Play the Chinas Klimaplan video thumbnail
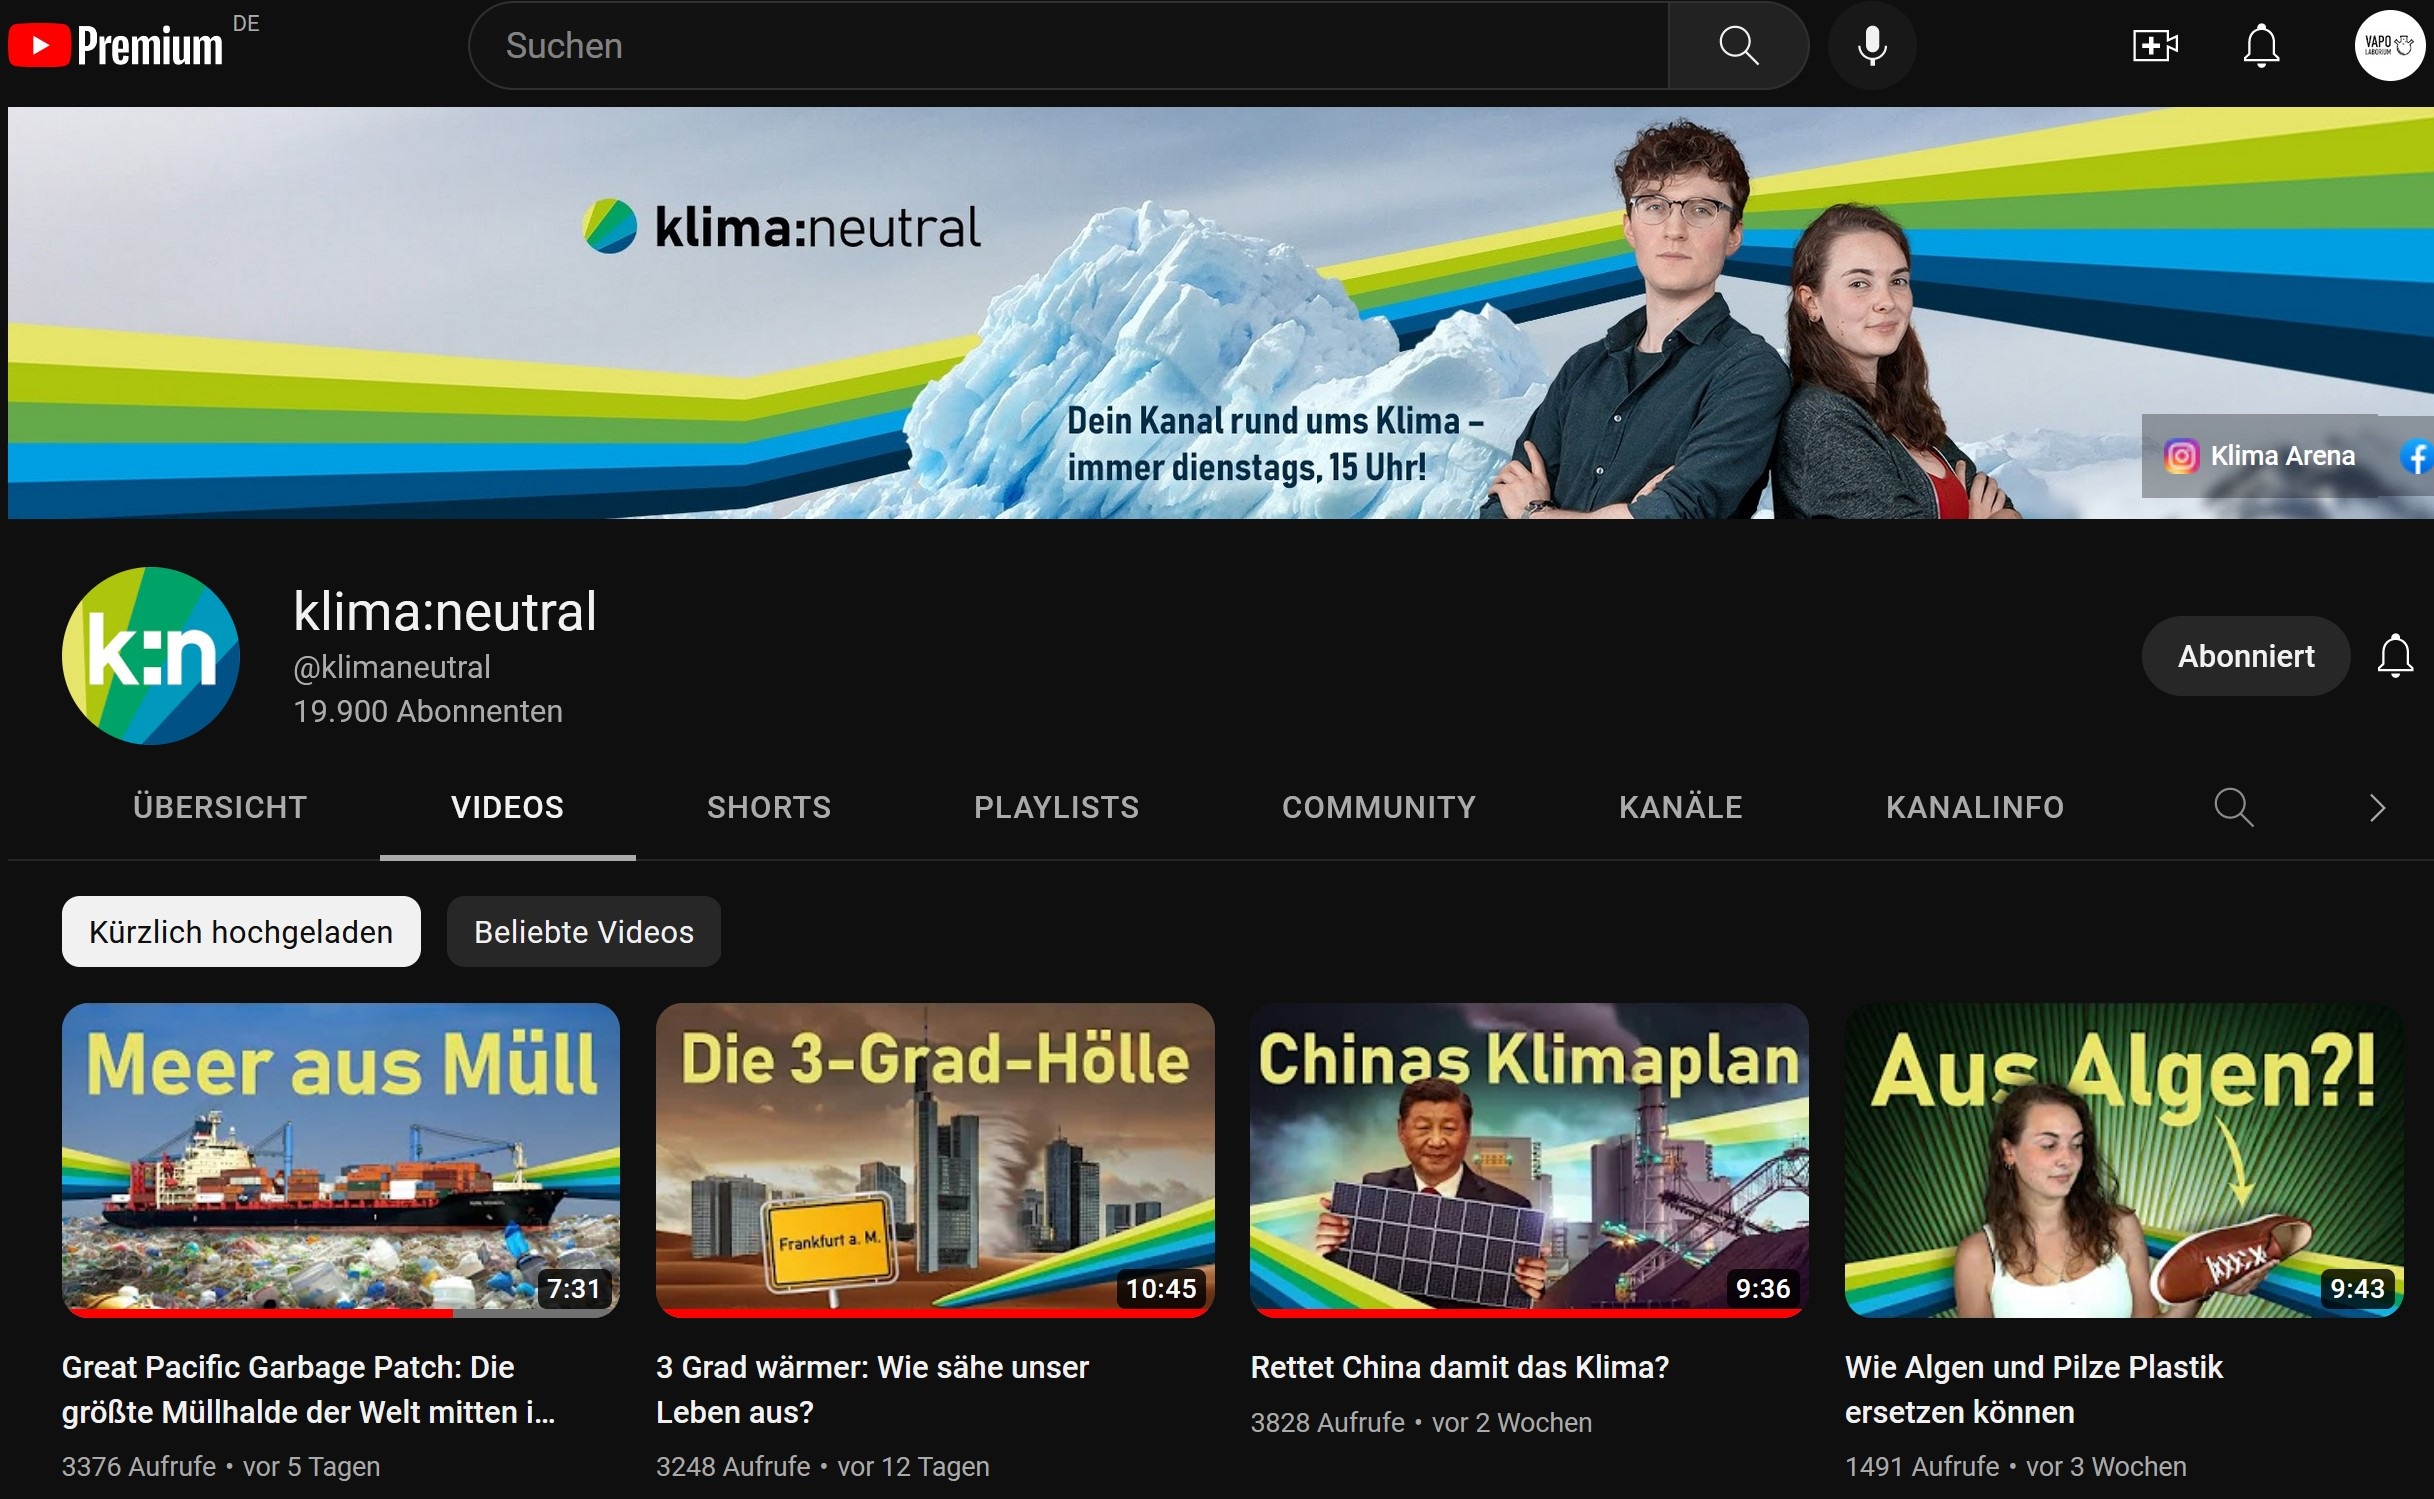The image size is (2434, 1499). 1529,1160
